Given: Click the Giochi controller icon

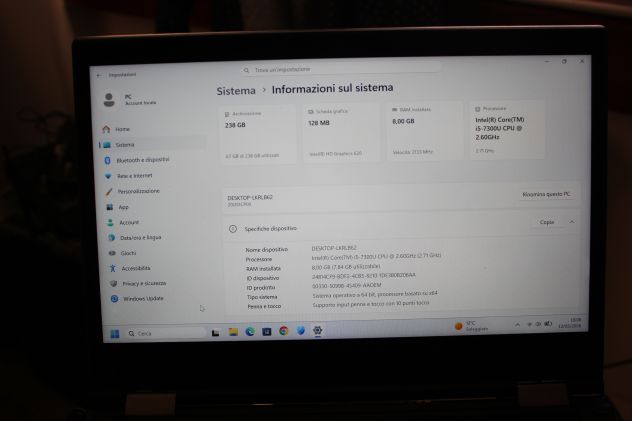Looking at the screenshot, I should 112,253.
